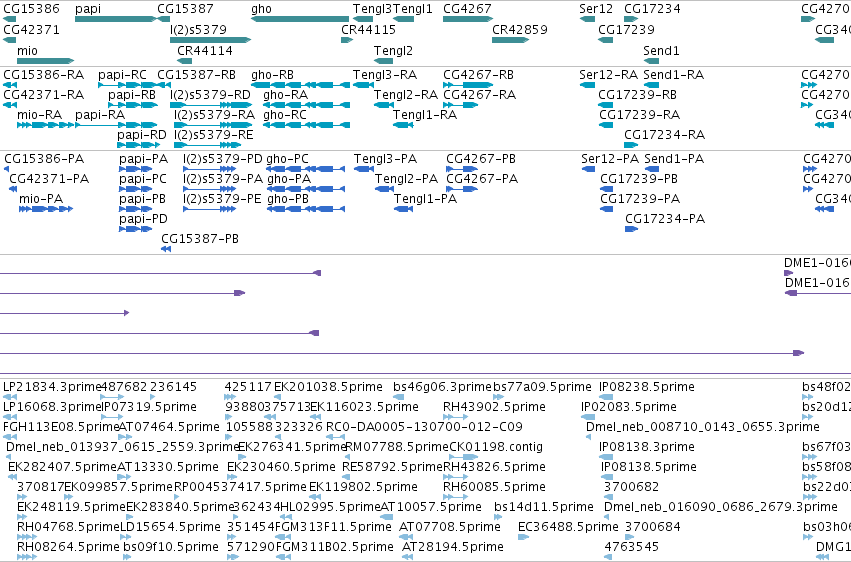Click transcript mio-RA
Viewport: 851px width, 562px height.
tap(46, 125)
